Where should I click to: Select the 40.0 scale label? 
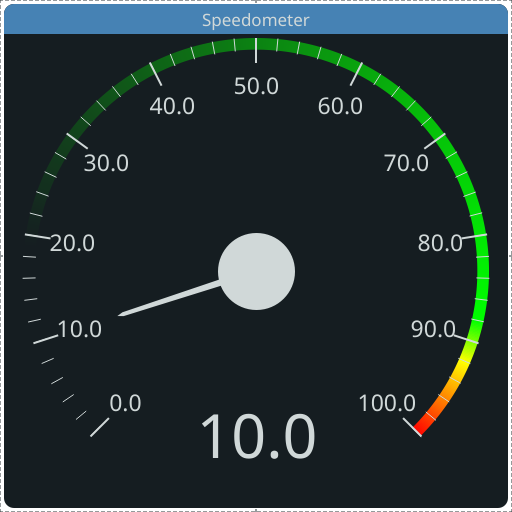tap(172, 107)
